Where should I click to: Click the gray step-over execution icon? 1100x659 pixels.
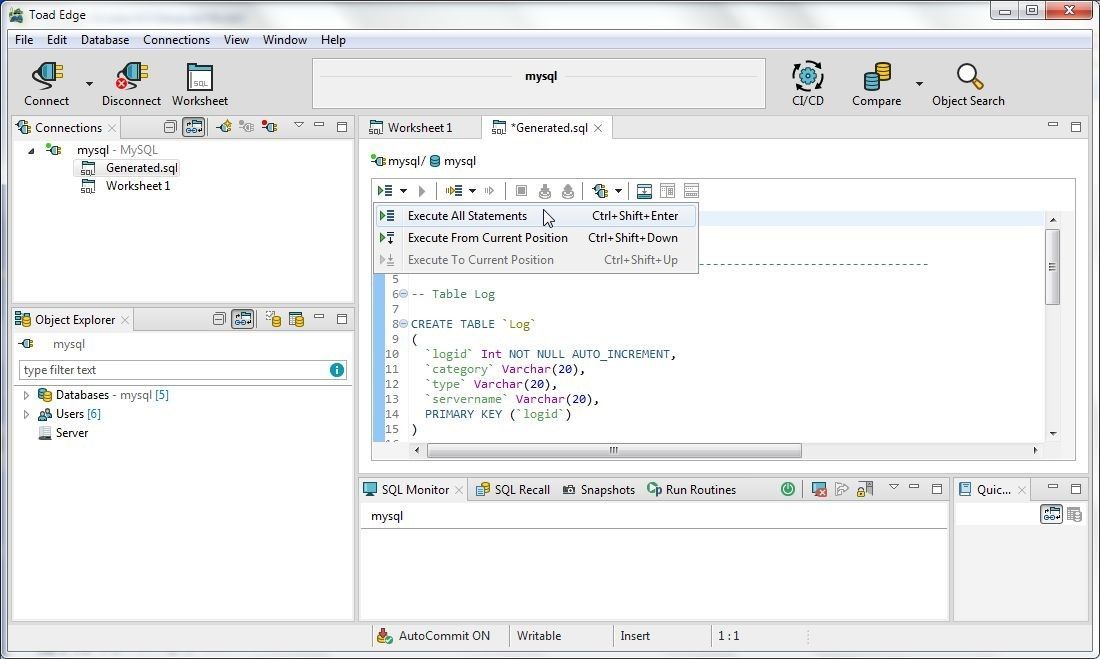[490, 191]
